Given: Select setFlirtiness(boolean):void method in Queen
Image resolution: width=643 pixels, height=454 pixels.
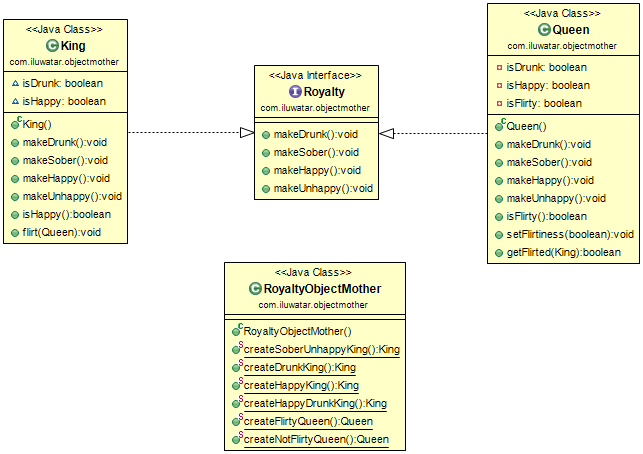Looking at the screenshot, I should click(x=570, y=234).
